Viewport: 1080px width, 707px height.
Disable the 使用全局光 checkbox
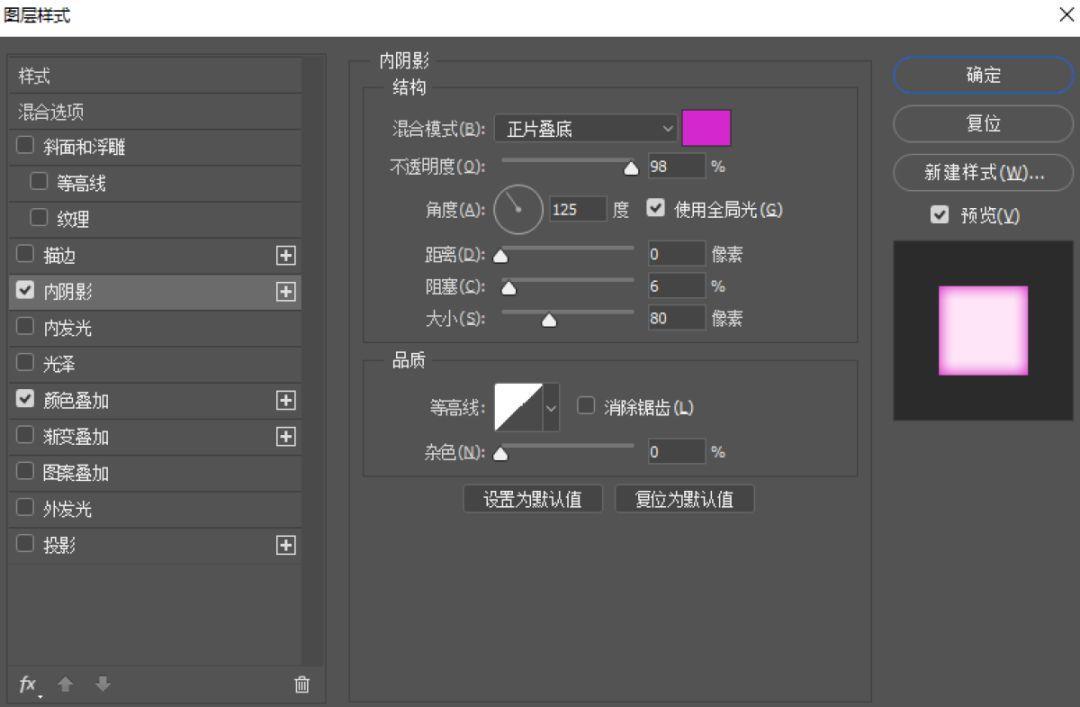655,208
